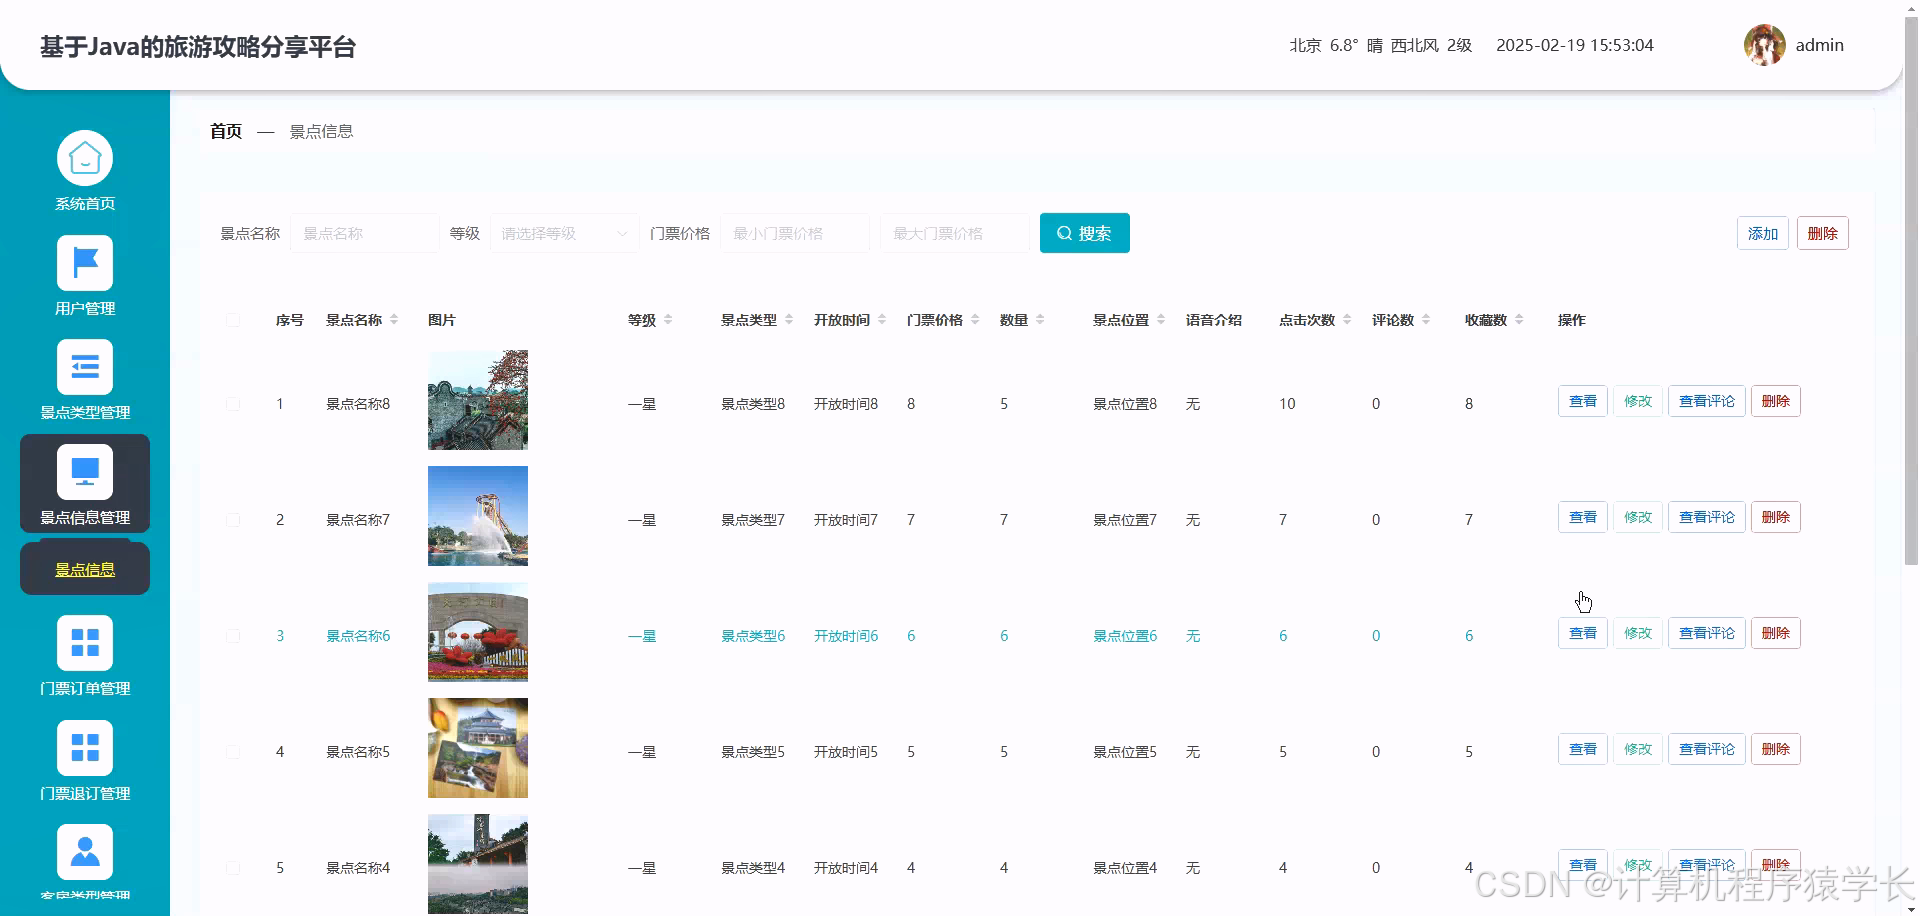Focus the 最小门票价格 input

tap(795, 233)
